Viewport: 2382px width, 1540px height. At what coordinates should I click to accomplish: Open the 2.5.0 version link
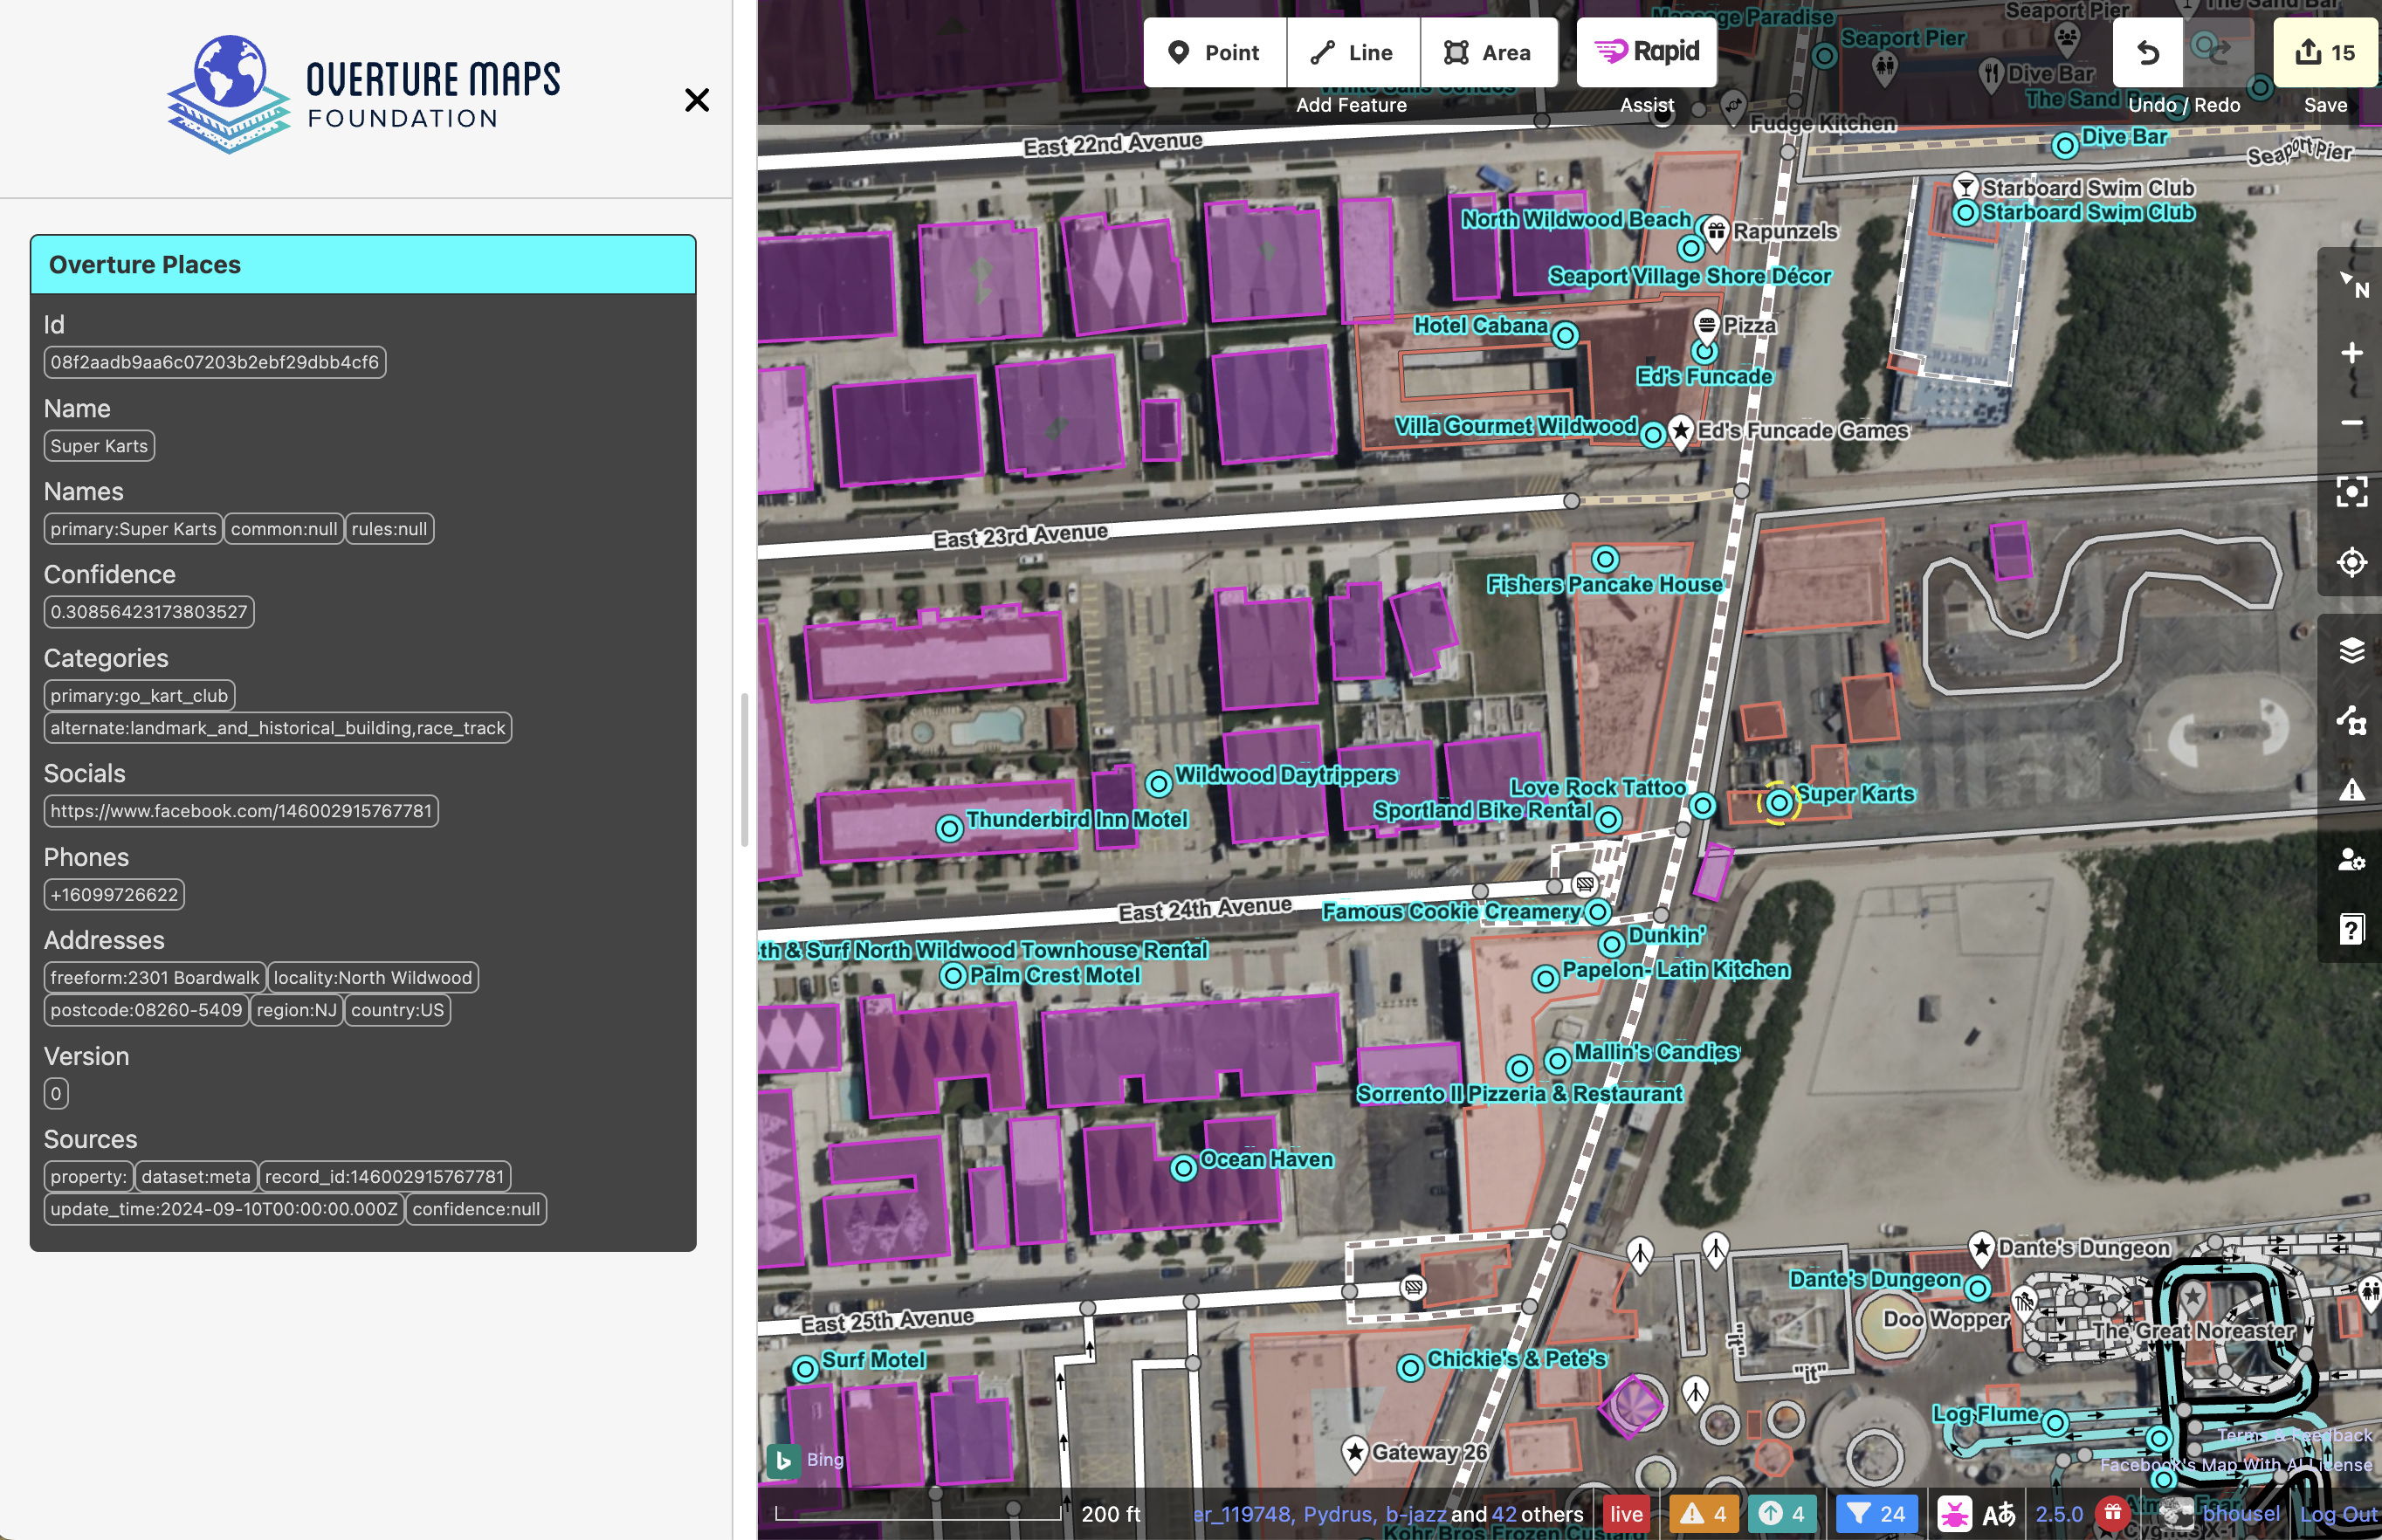(x=2059, y=1514)
